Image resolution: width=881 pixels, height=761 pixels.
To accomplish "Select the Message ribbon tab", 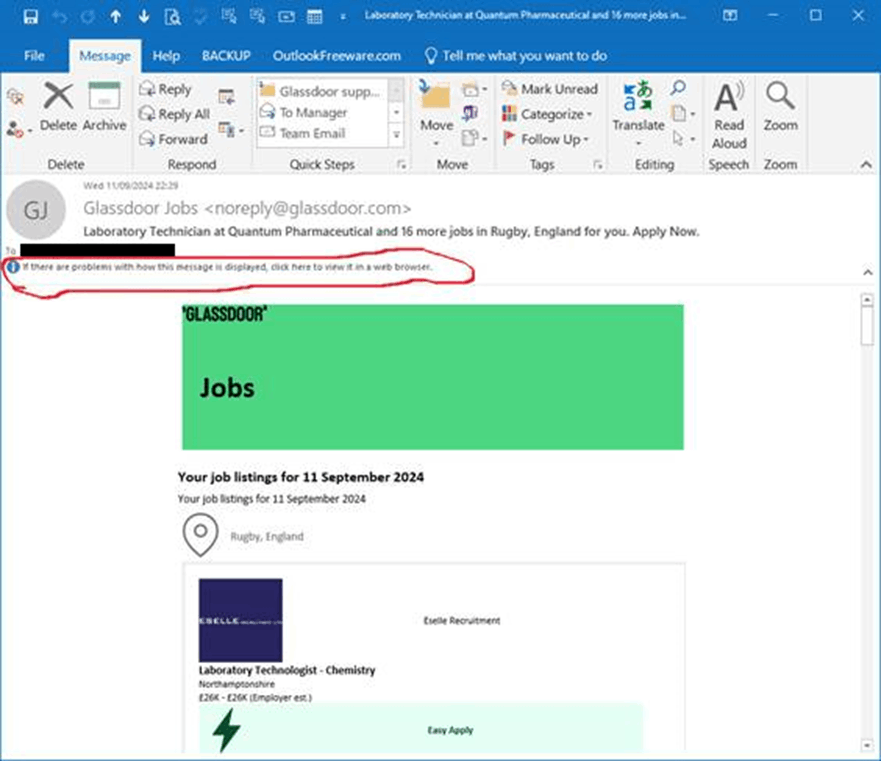I will coord(105,56).
